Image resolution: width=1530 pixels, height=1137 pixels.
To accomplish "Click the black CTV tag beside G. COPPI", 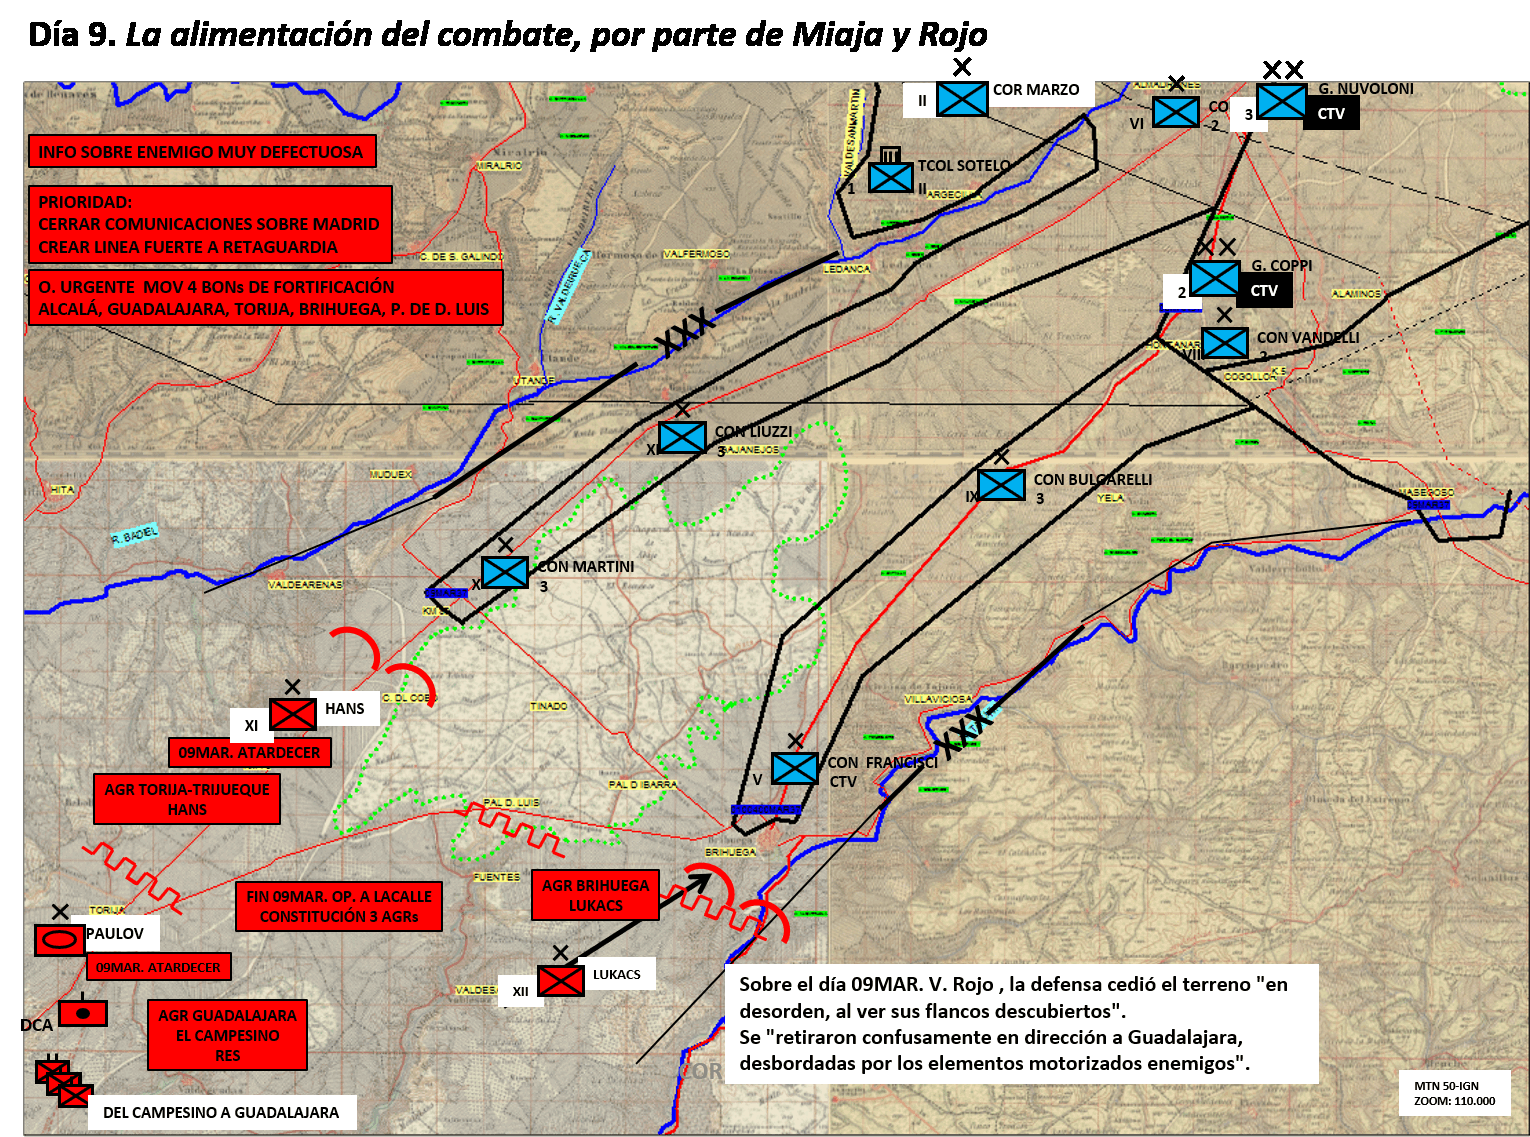I will pyautogui.click(x=1265, y=291).
